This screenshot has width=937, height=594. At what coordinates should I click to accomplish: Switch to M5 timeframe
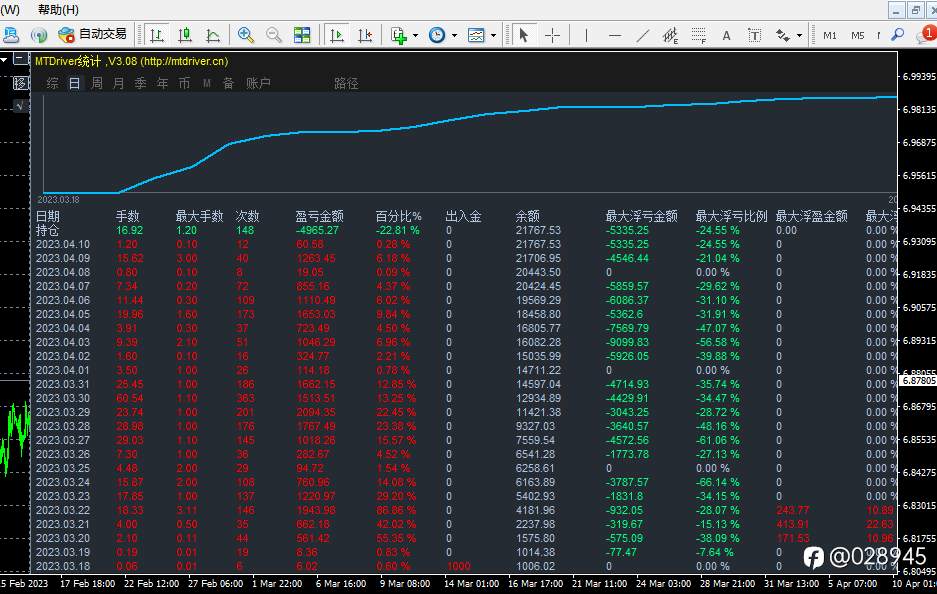pos(858,35)
